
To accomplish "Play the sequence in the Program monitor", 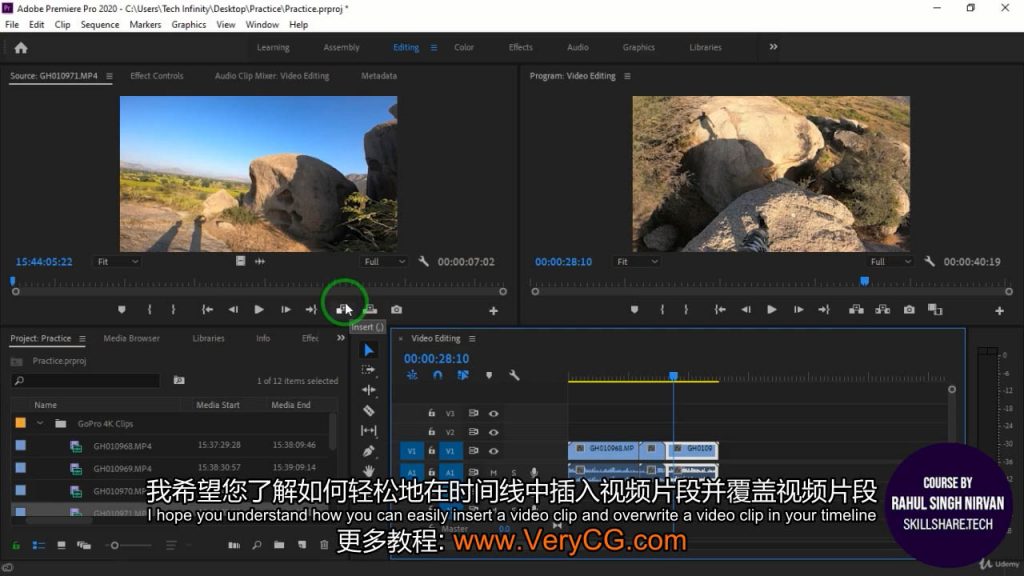I will [x=771, y=310].
